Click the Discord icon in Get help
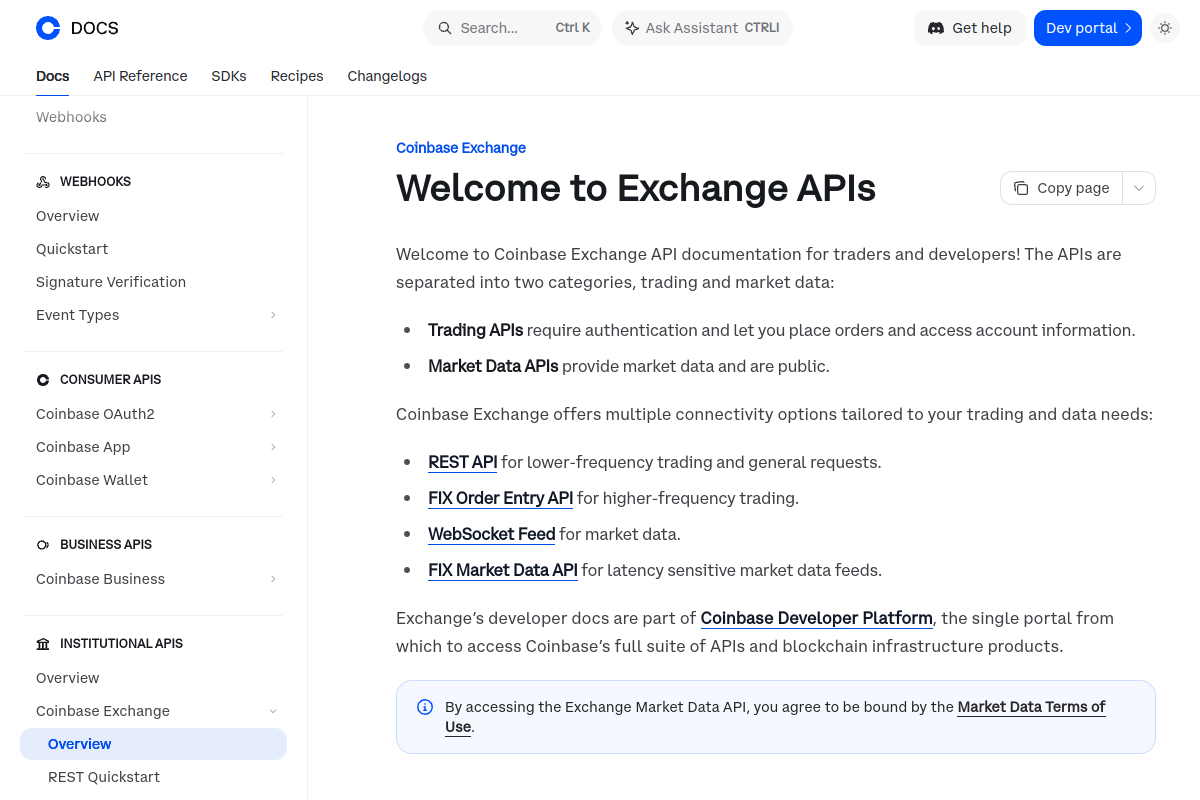Image resolution: width=1200 pixels, height=800 pixels. 936,28
